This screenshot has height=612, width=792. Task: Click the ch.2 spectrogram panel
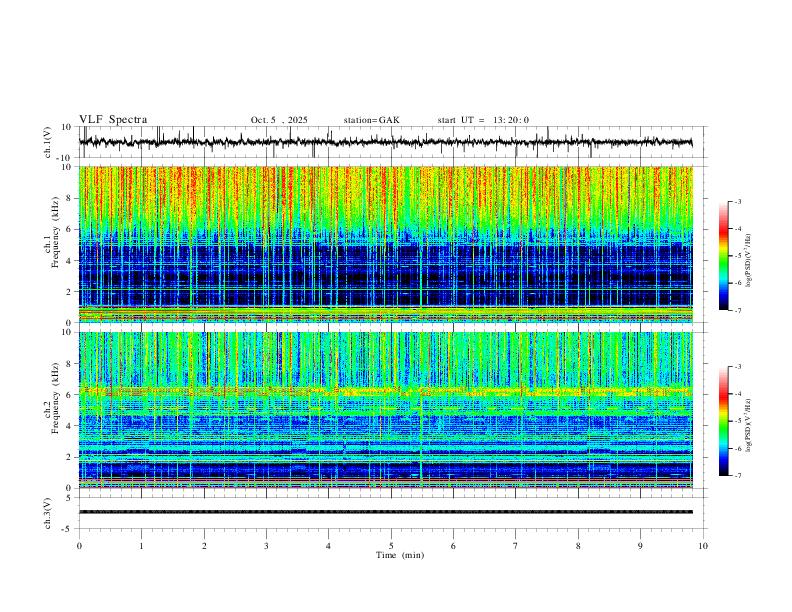(x=386, y=410)
